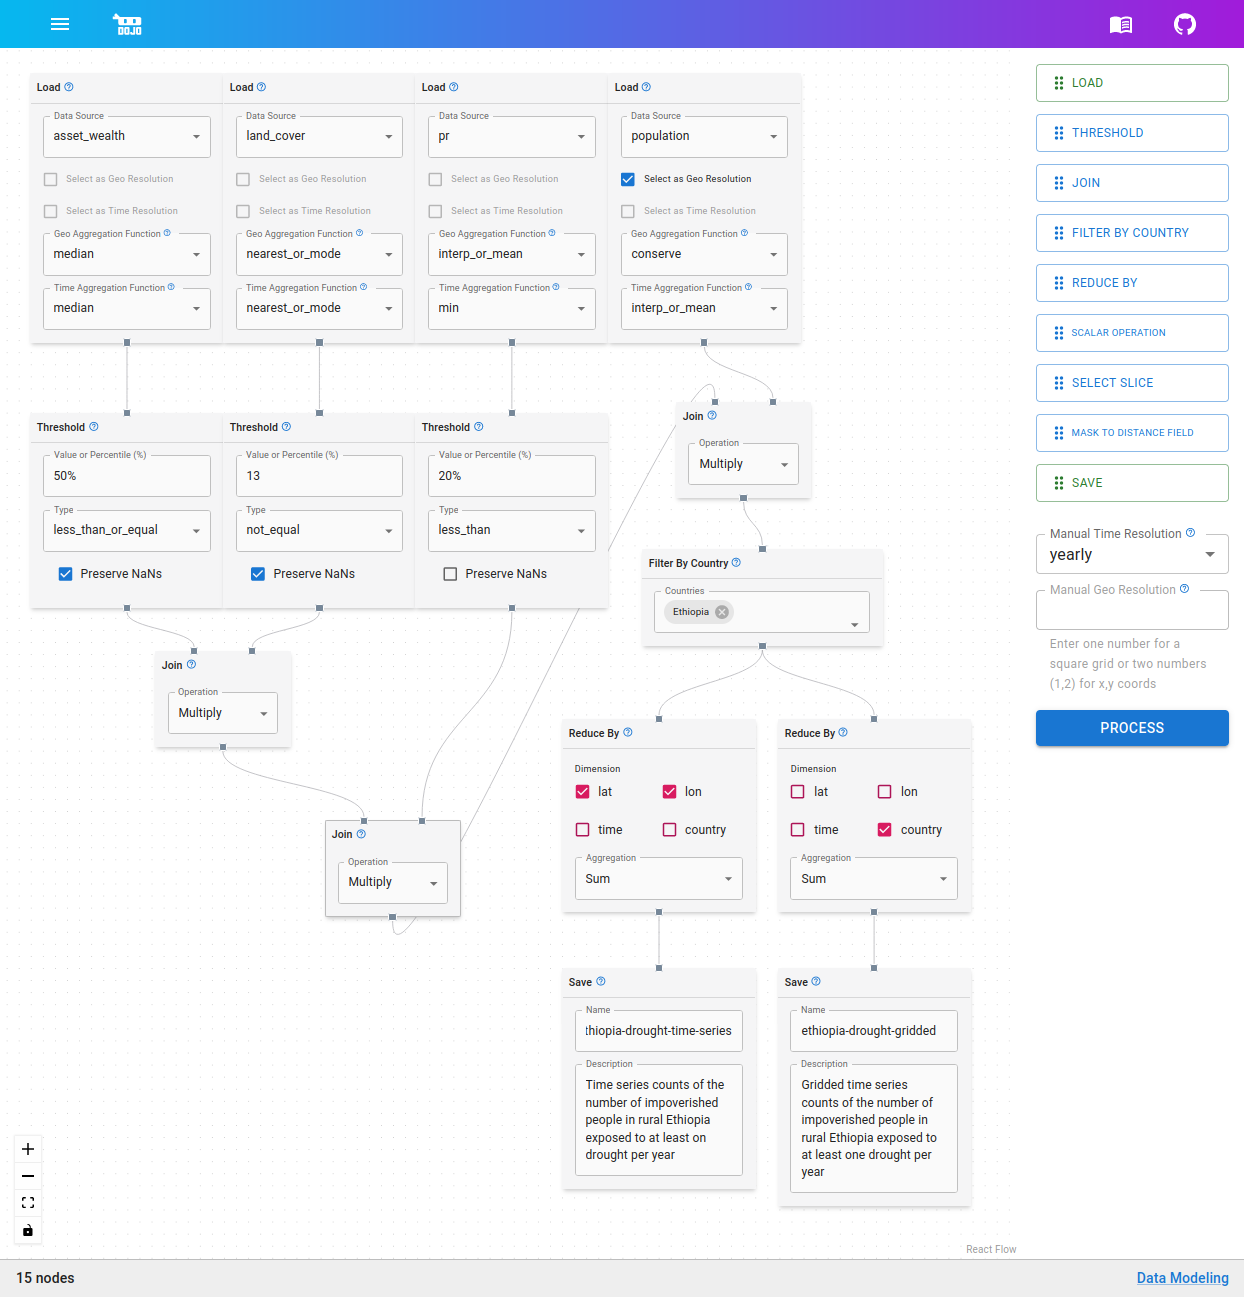Open asset_wealth Data Source dropdown
This screenshot has height=1297, width=1244.
click(x=127, y=136)
